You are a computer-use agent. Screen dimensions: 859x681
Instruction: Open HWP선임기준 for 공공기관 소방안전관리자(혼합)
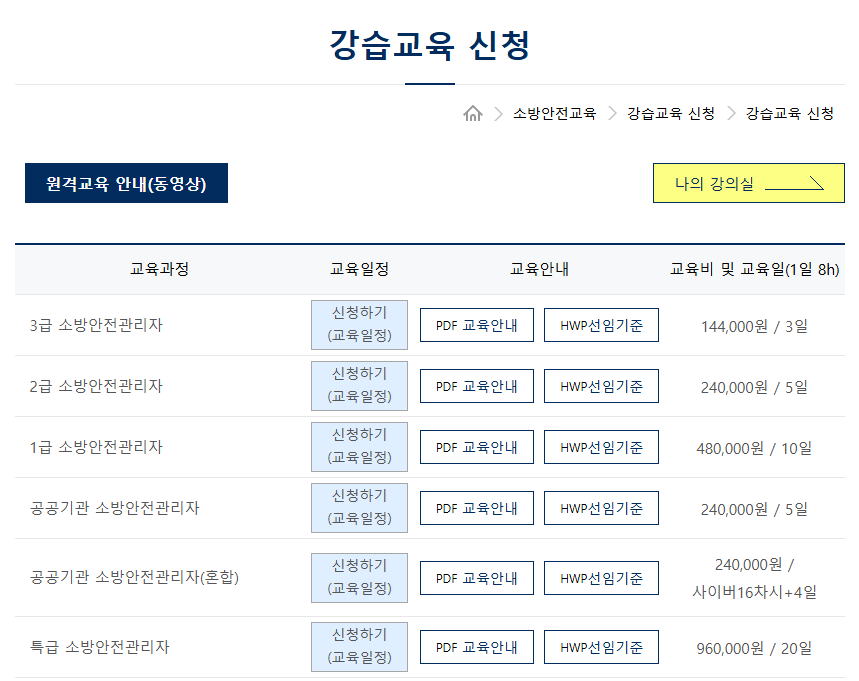click(601, 578)
